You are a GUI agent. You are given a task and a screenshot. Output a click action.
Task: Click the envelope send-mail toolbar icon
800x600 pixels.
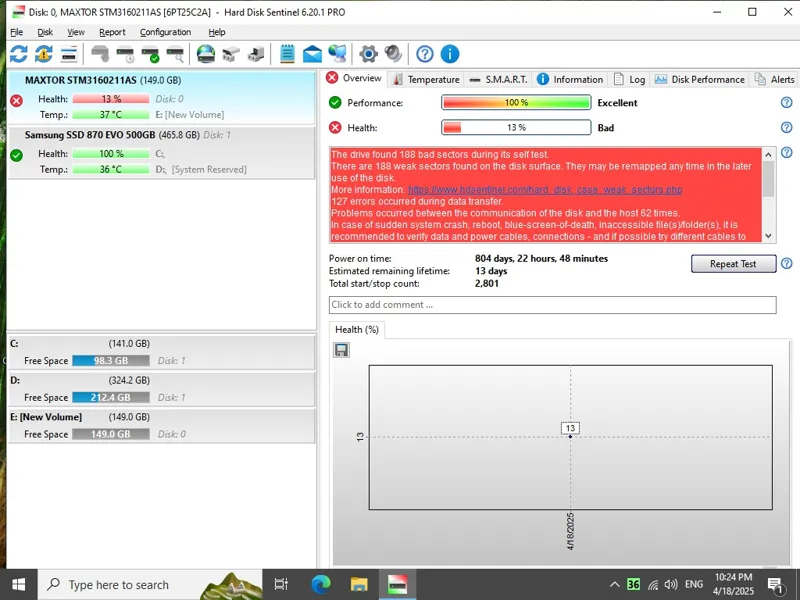(312, 54)
